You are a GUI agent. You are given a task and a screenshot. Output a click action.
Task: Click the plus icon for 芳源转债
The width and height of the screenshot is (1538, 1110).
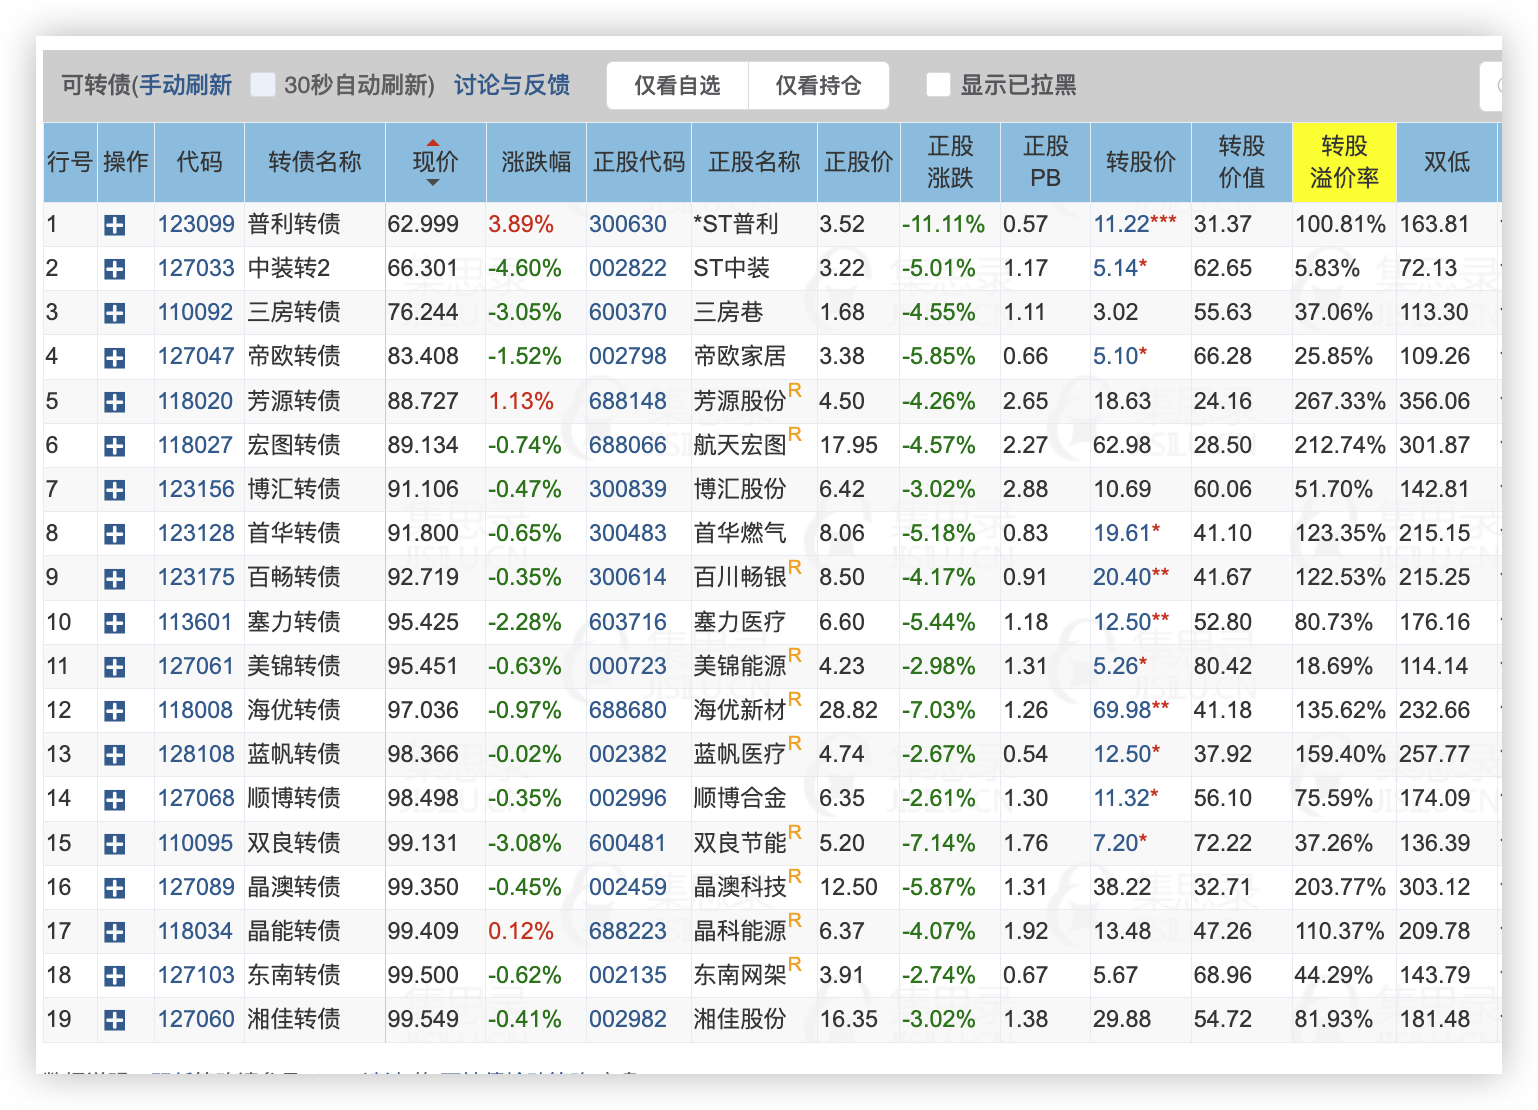coord(115,403)
